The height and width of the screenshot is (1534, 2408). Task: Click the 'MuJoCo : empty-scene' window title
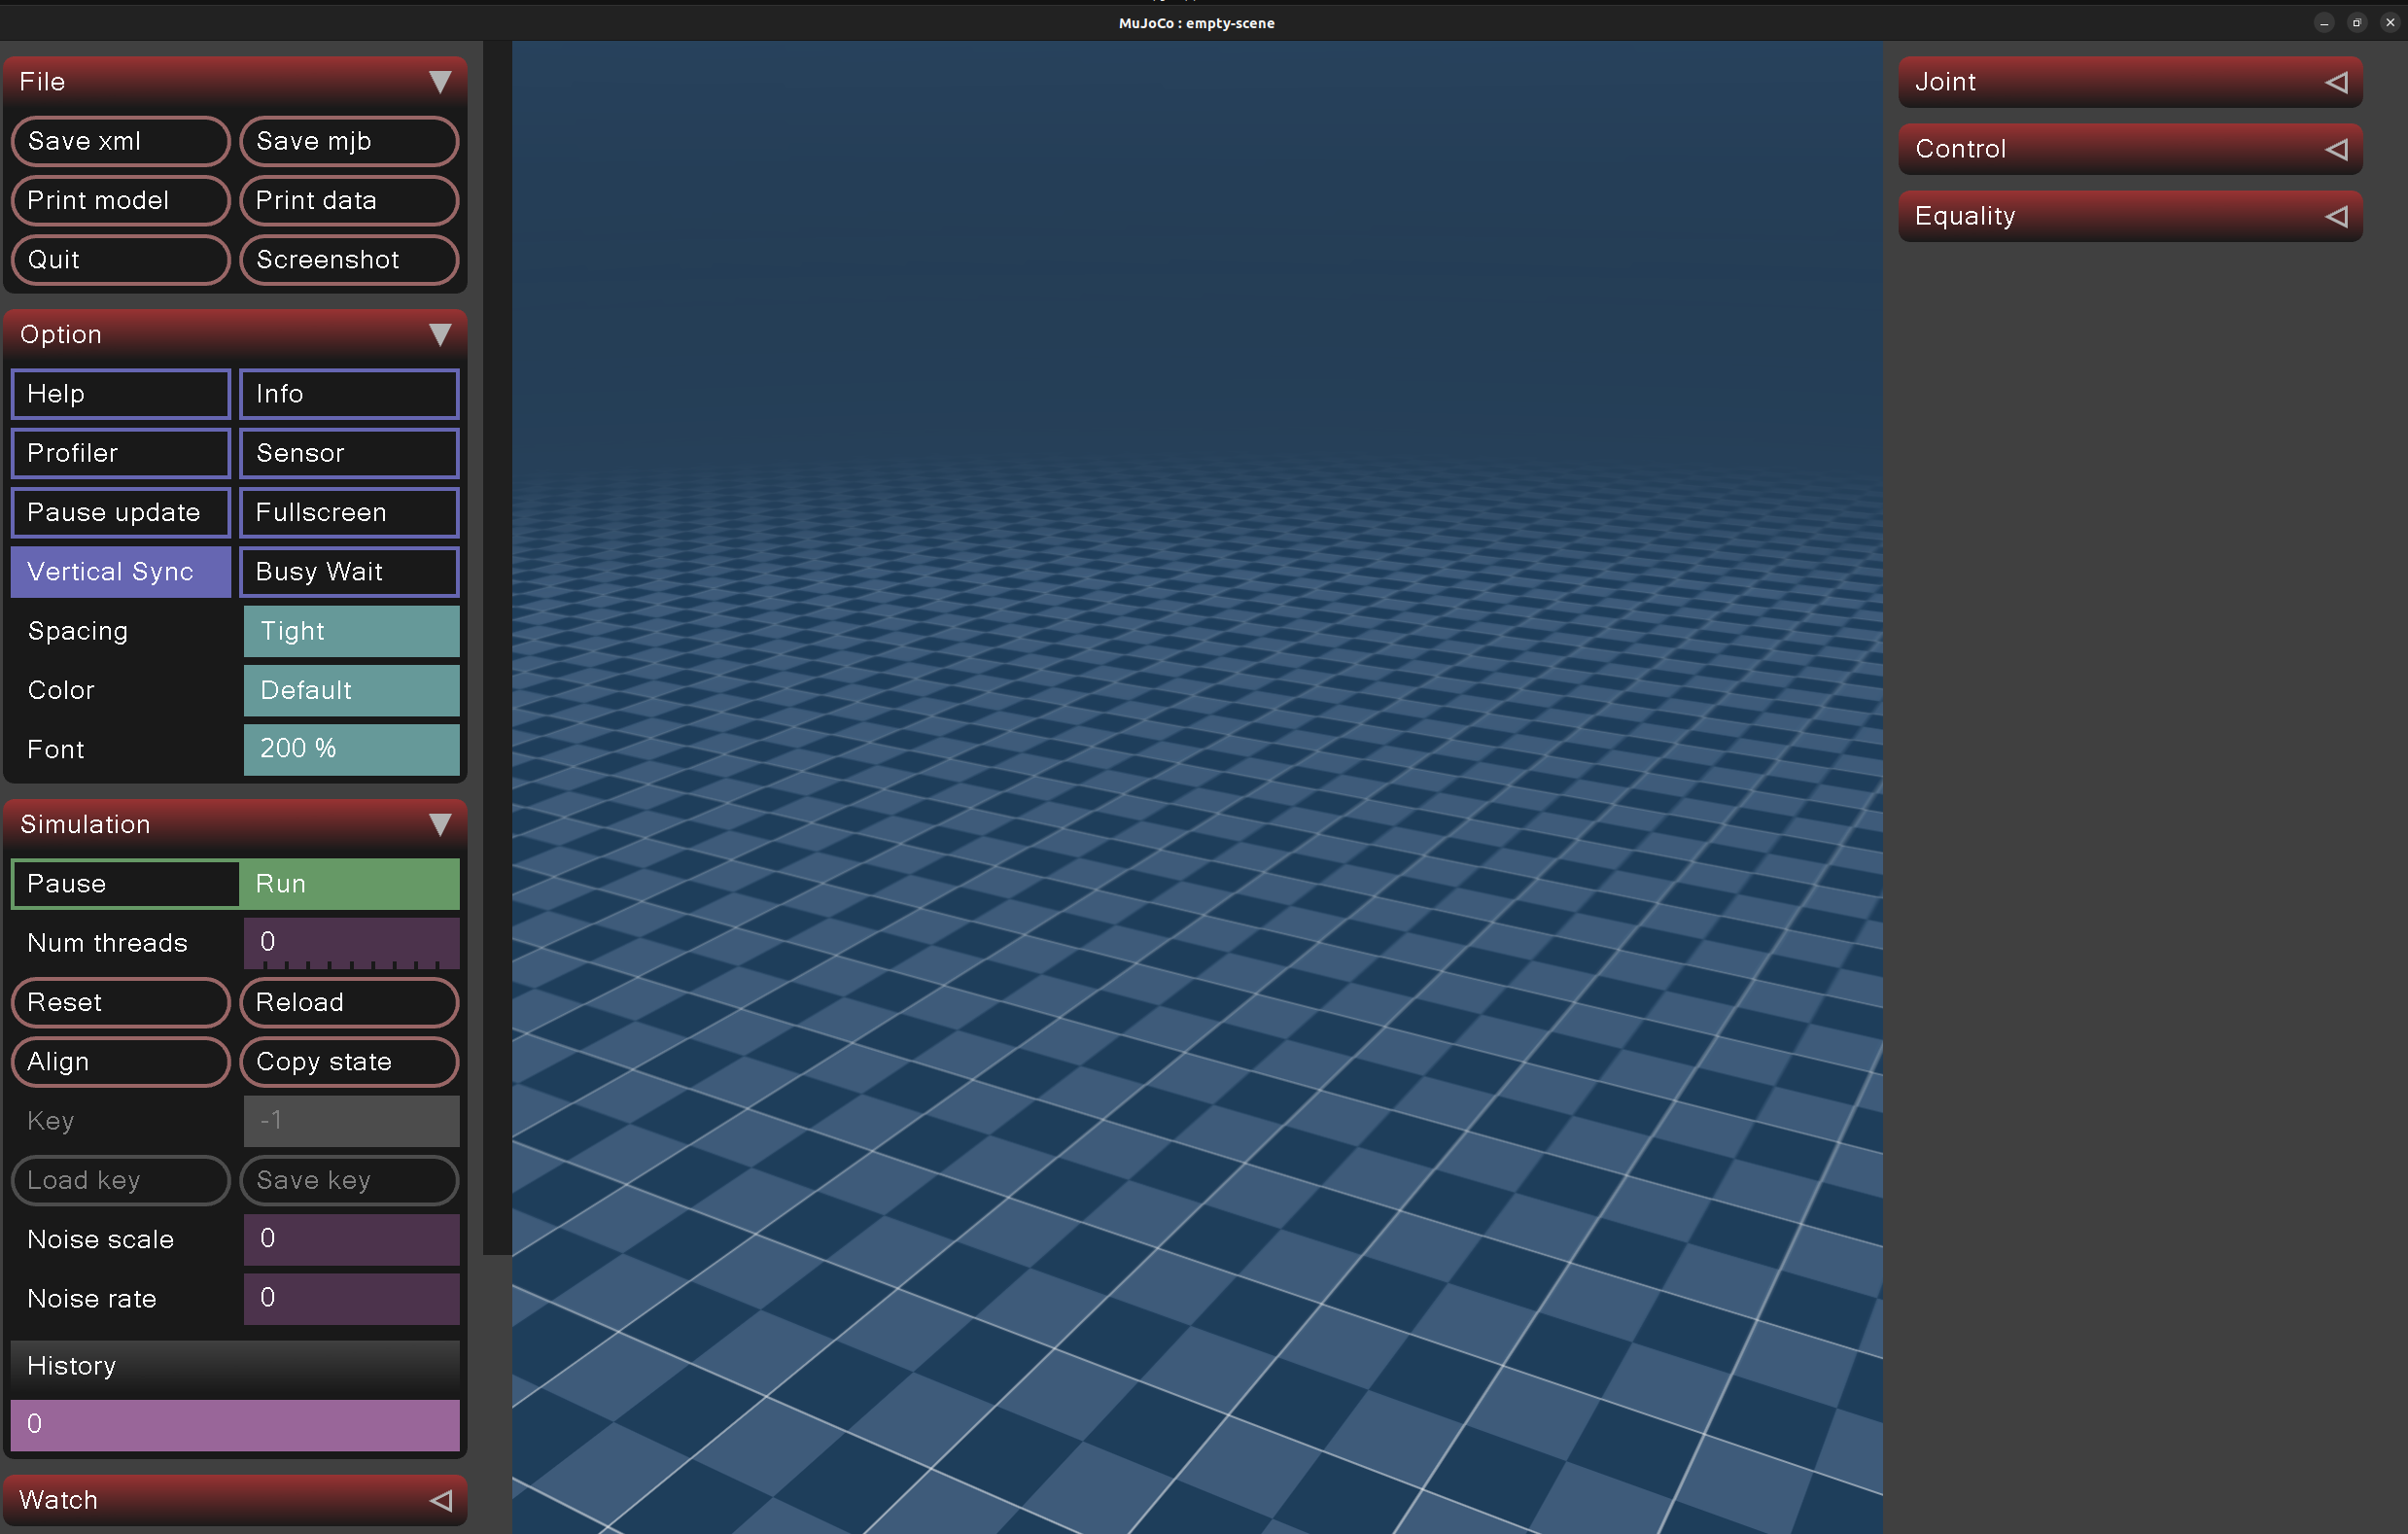click(x=1196, y=23)
